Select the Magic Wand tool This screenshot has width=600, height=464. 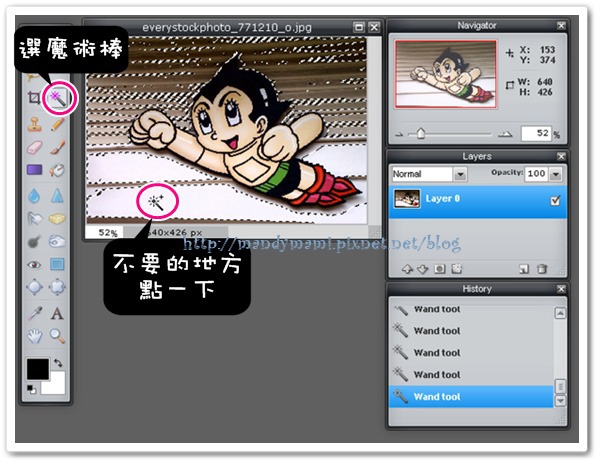click(59, 98)
